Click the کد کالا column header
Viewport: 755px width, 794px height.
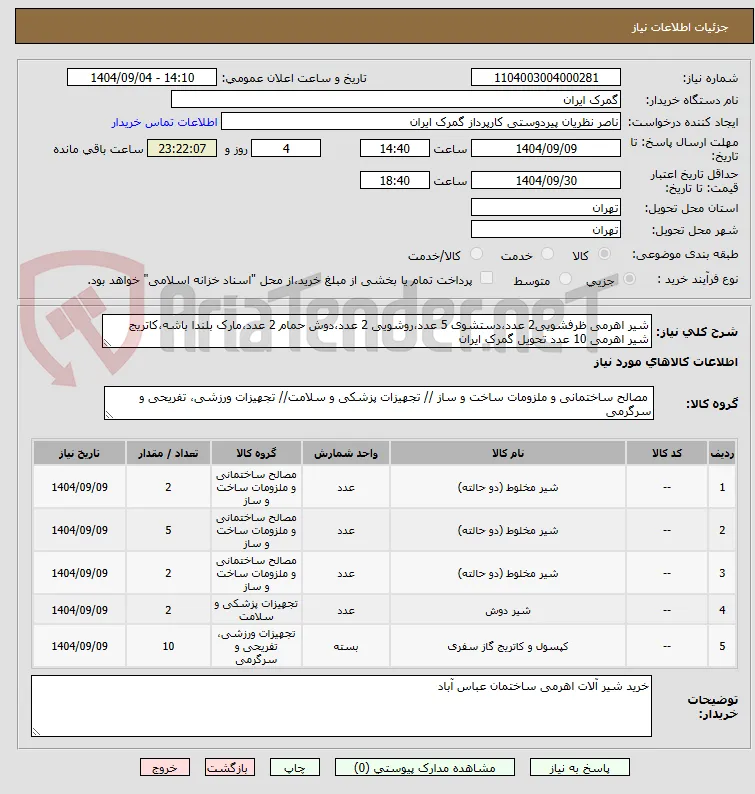[666, 453]
